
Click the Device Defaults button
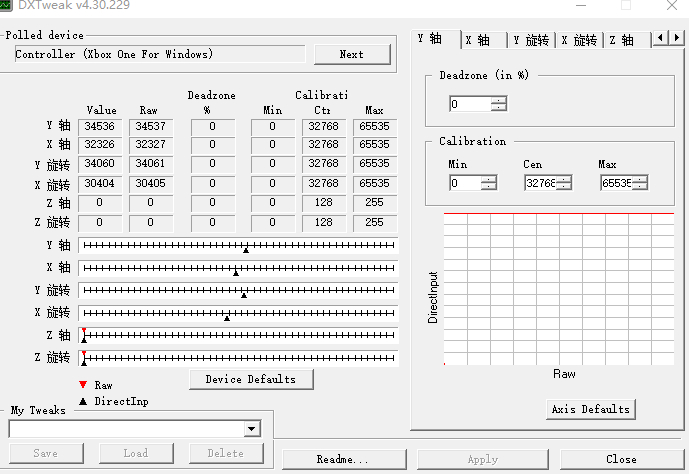[251, 380]
